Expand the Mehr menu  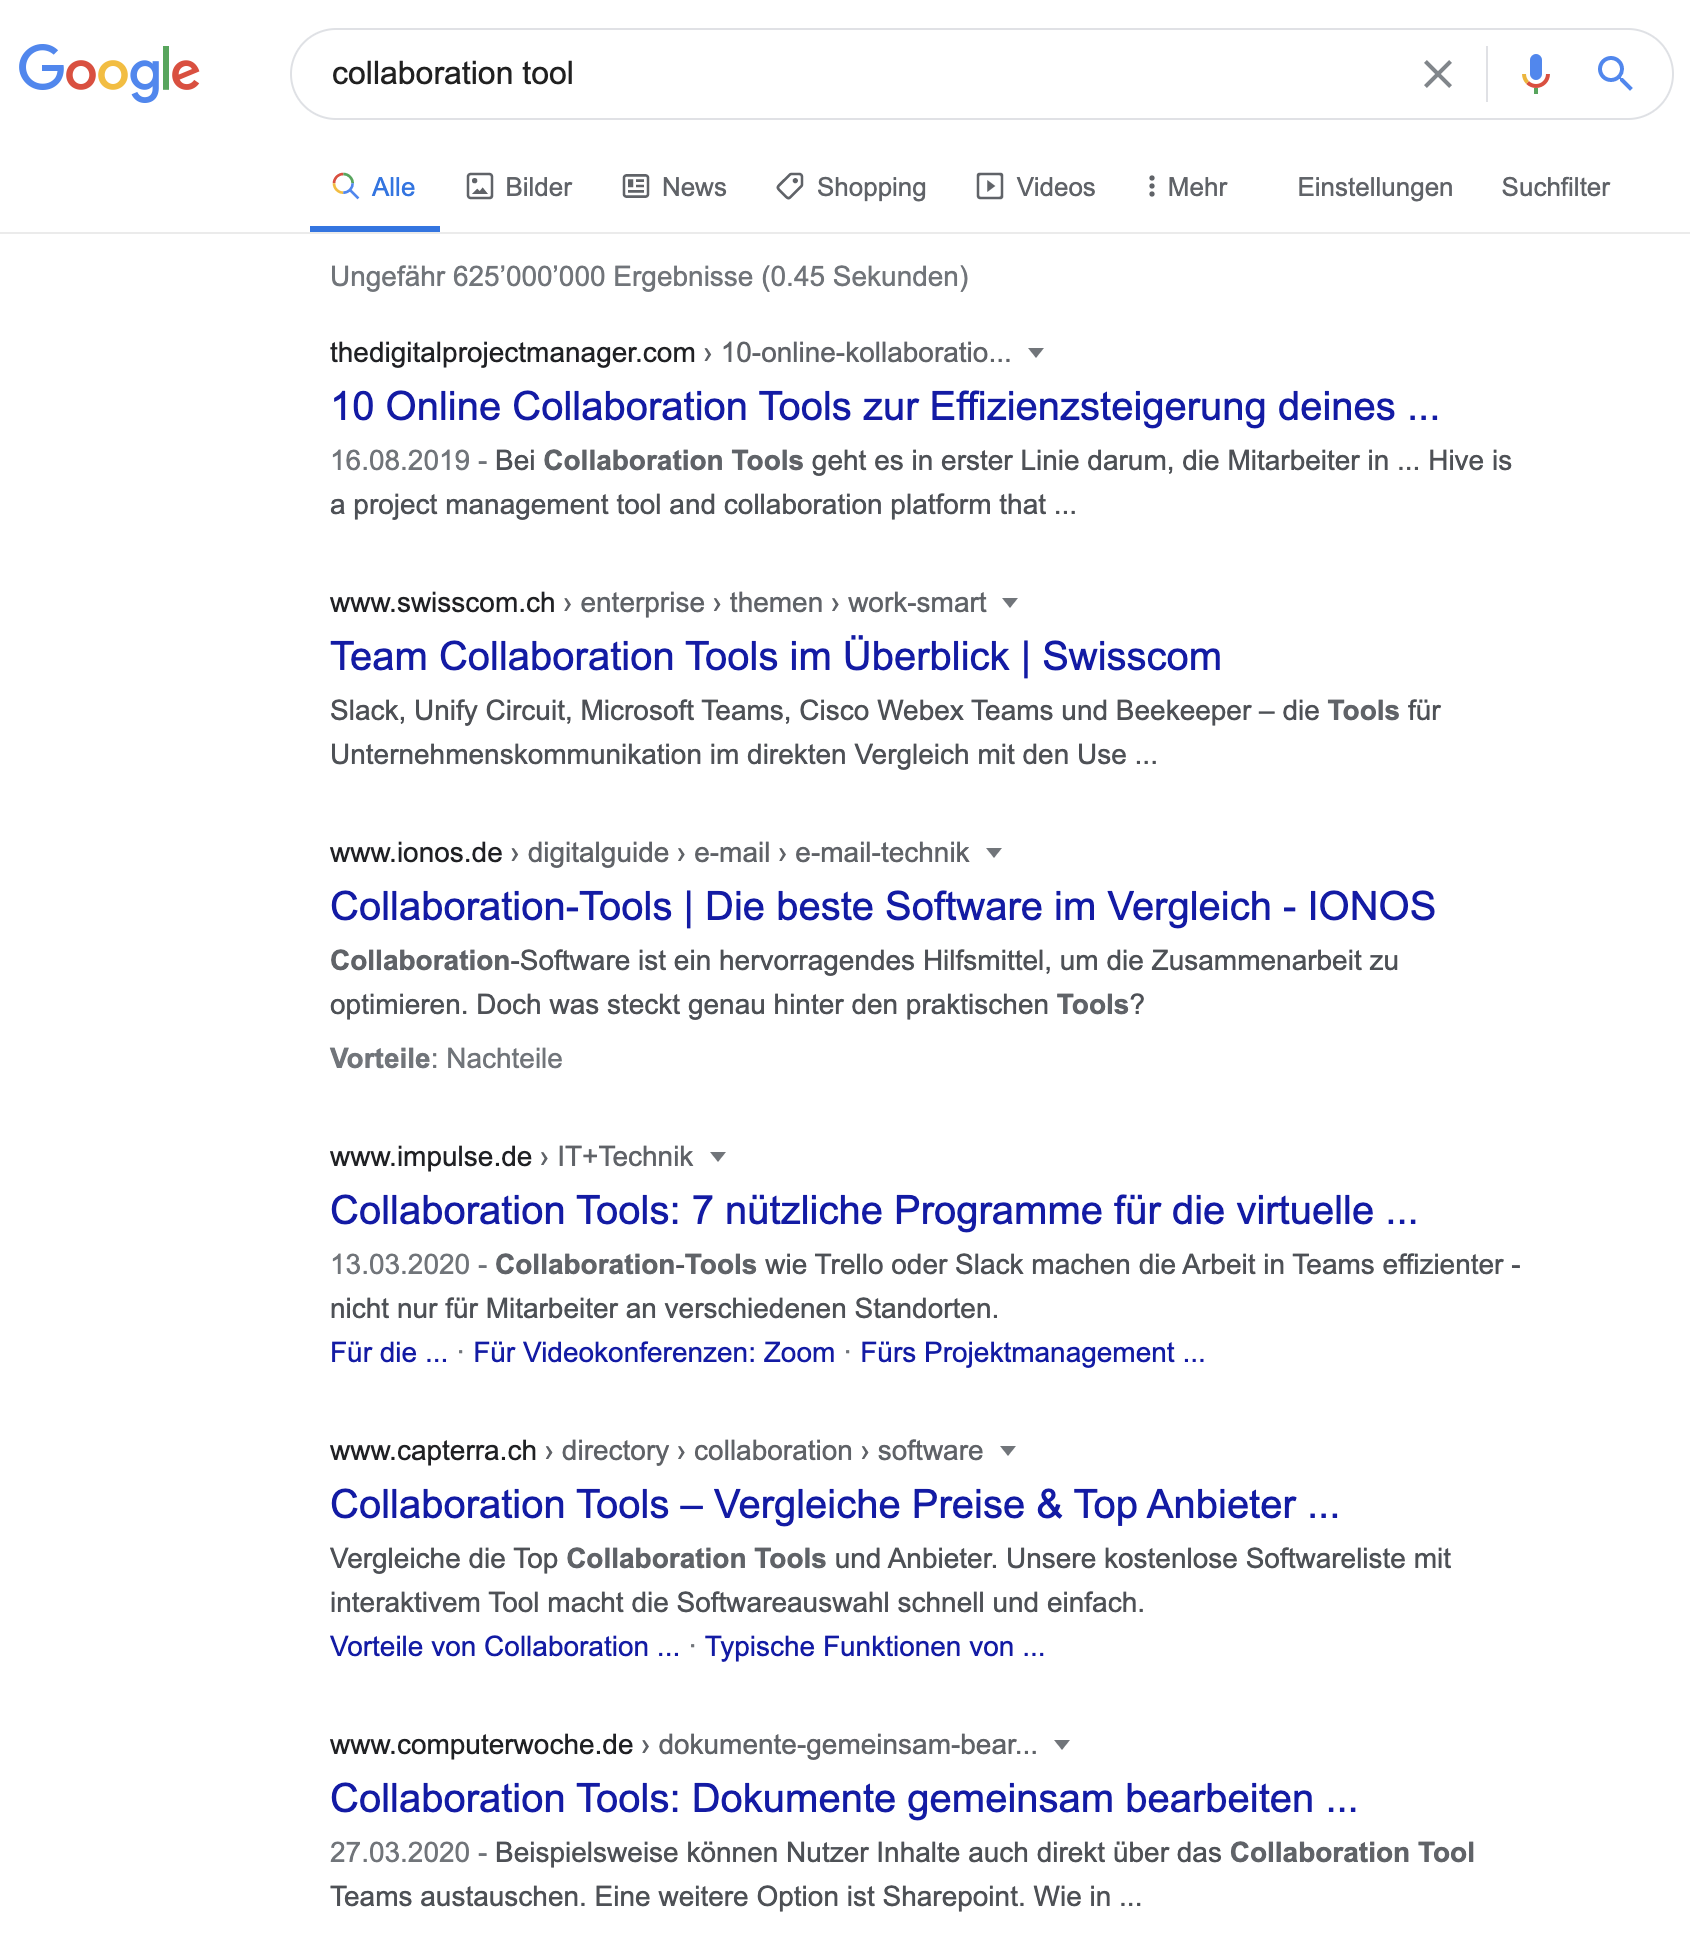tap(1186, 187)
